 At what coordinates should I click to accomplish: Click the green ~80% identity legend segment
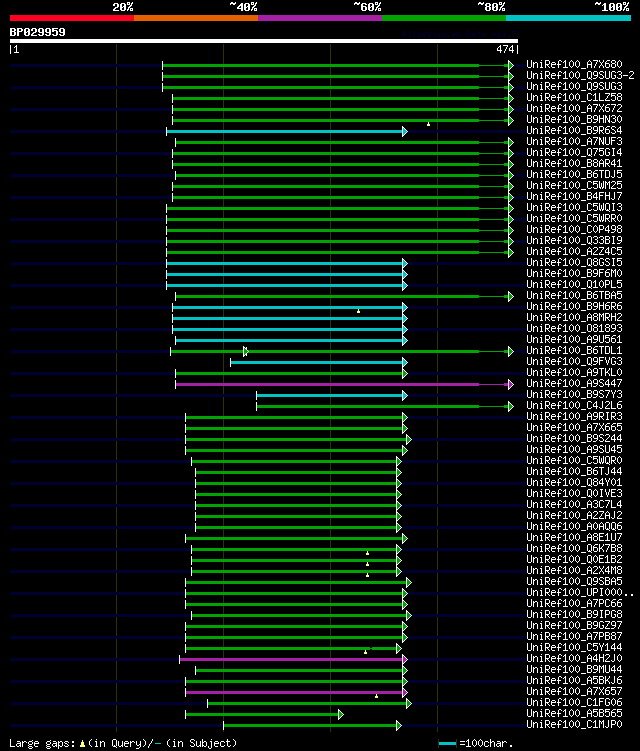[x=444, y=18]
